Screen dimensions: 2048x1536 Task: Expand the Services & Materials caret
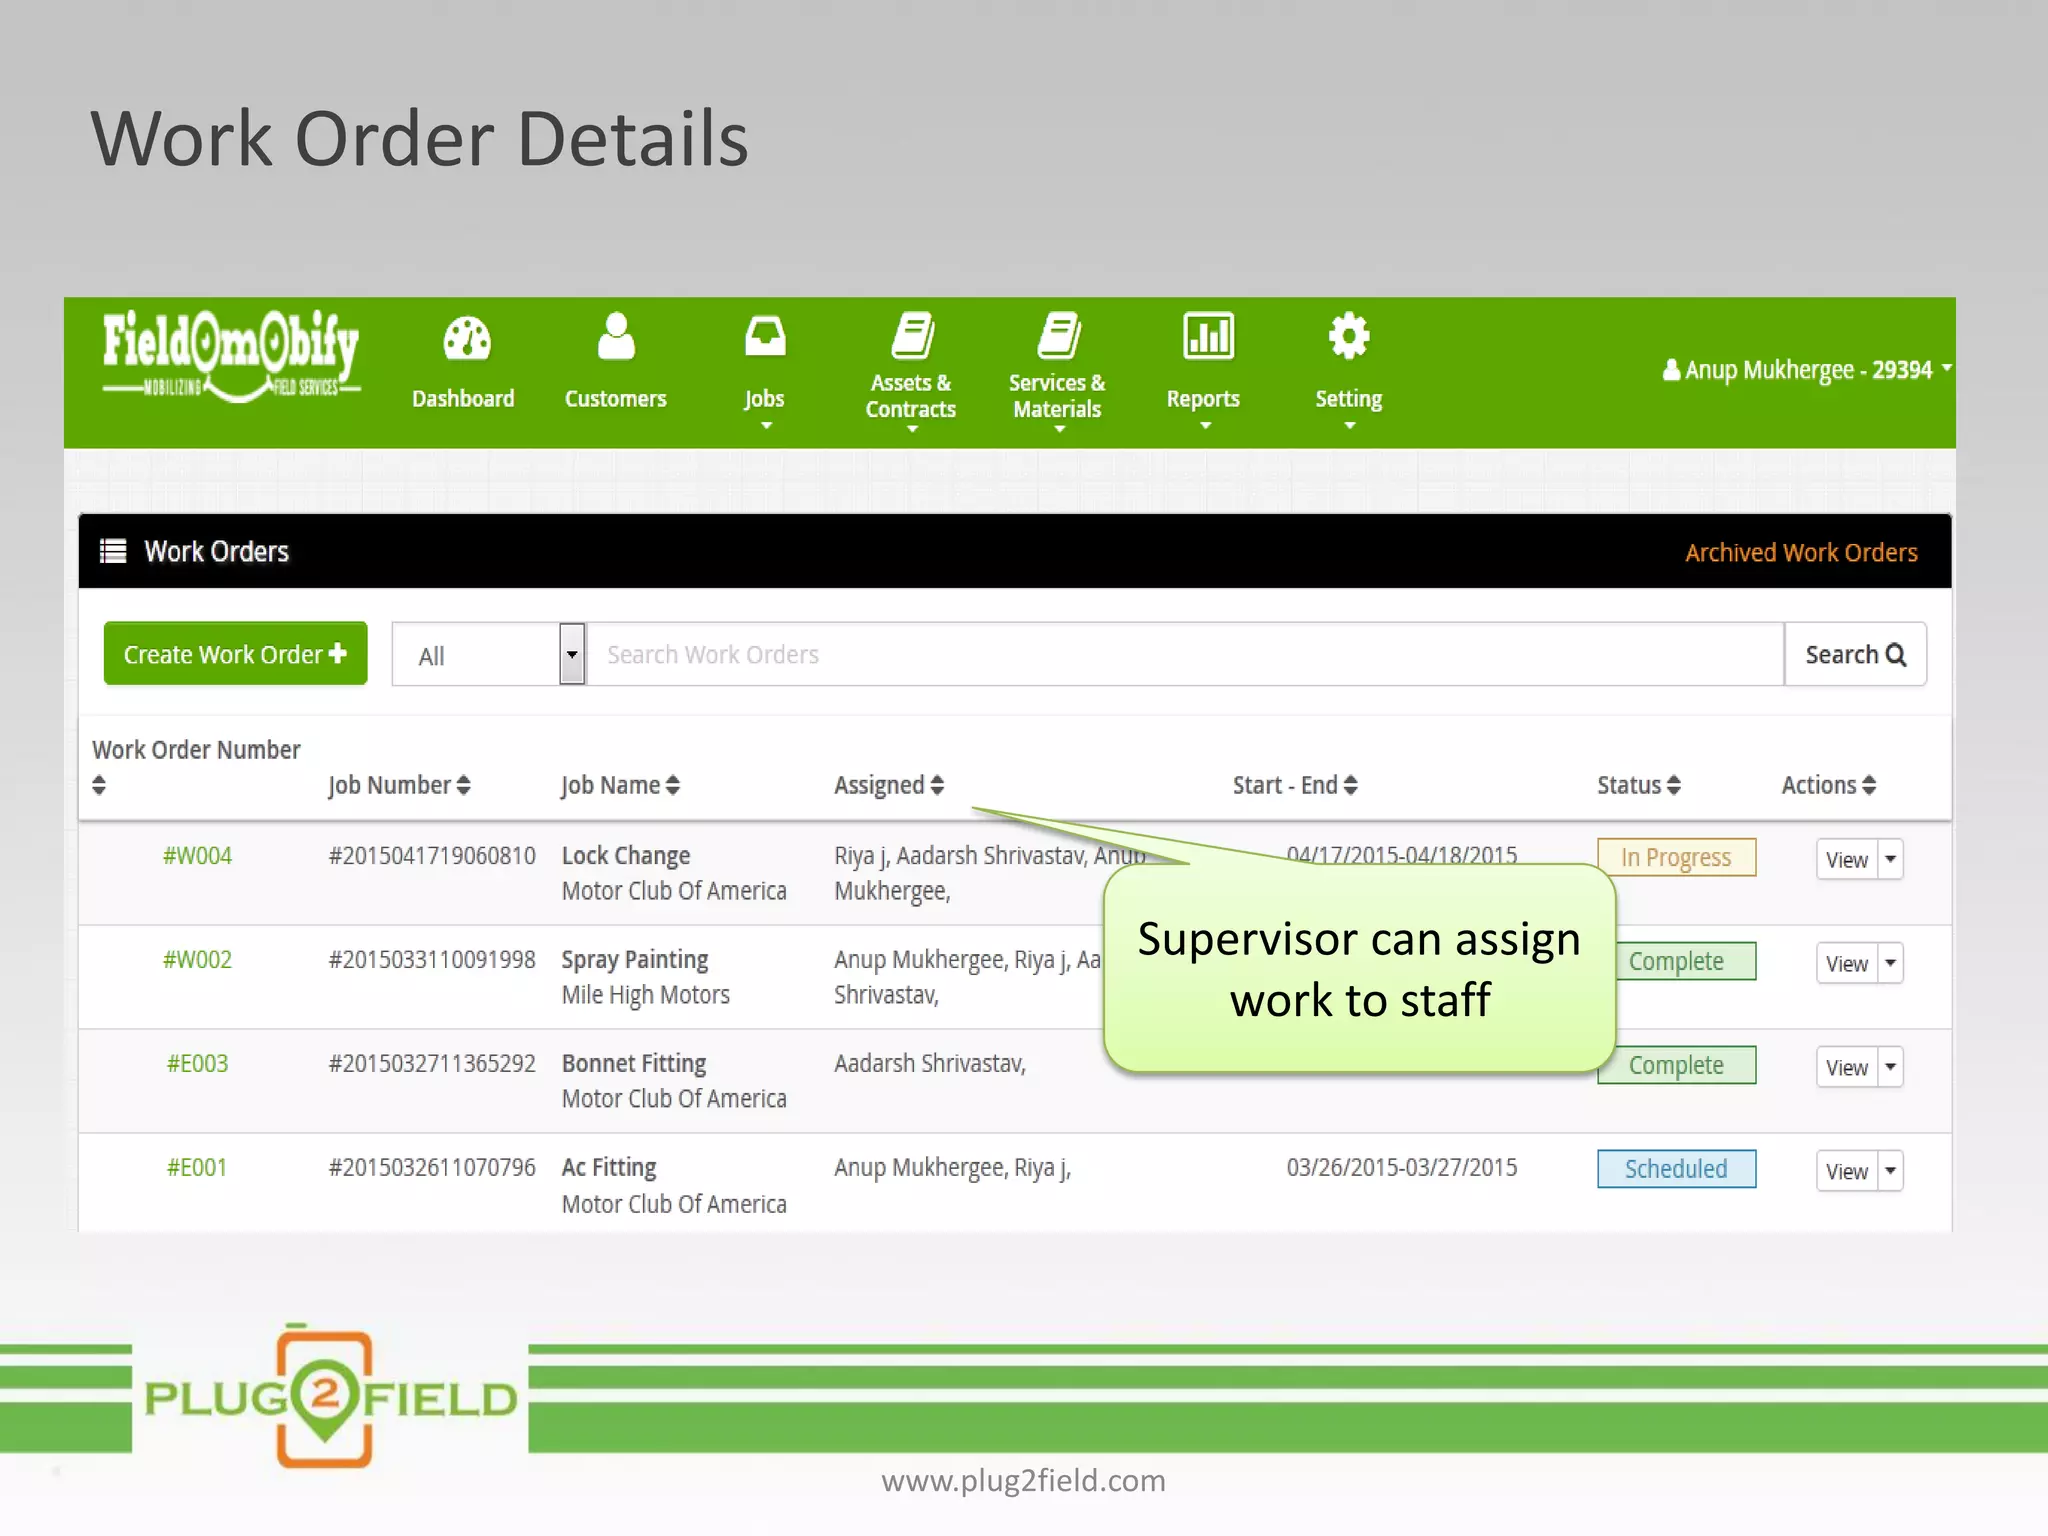(x=1059, y=430)
